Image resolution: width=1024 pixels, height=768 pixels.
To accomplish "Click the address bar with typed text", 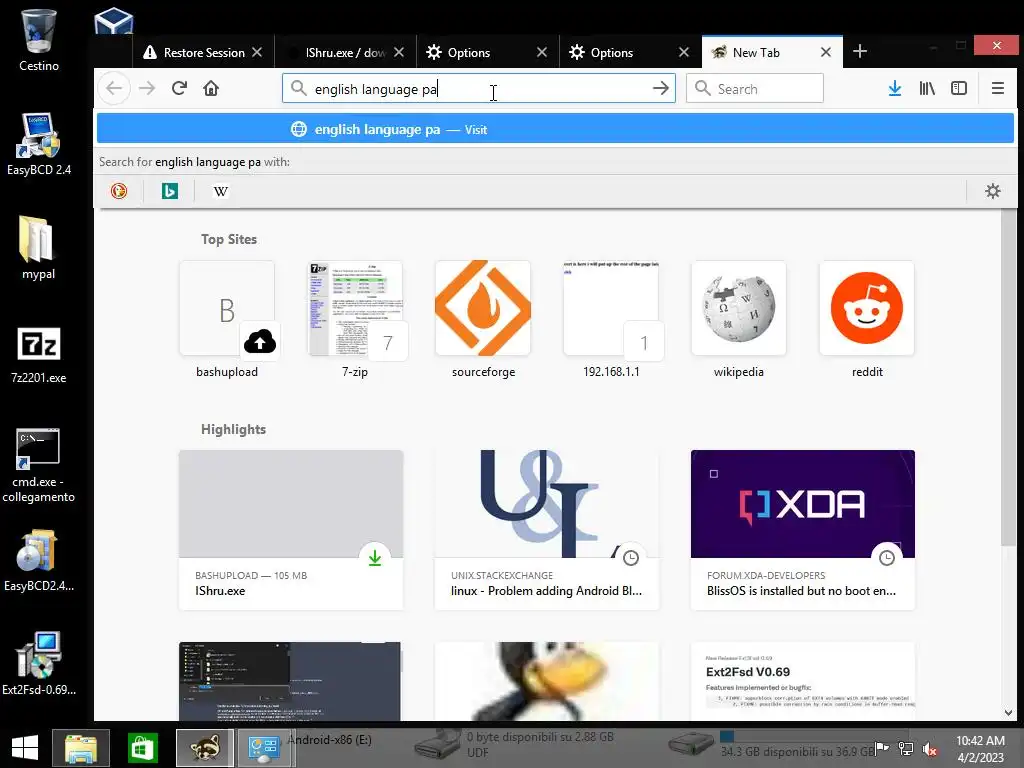I will 479,88.
